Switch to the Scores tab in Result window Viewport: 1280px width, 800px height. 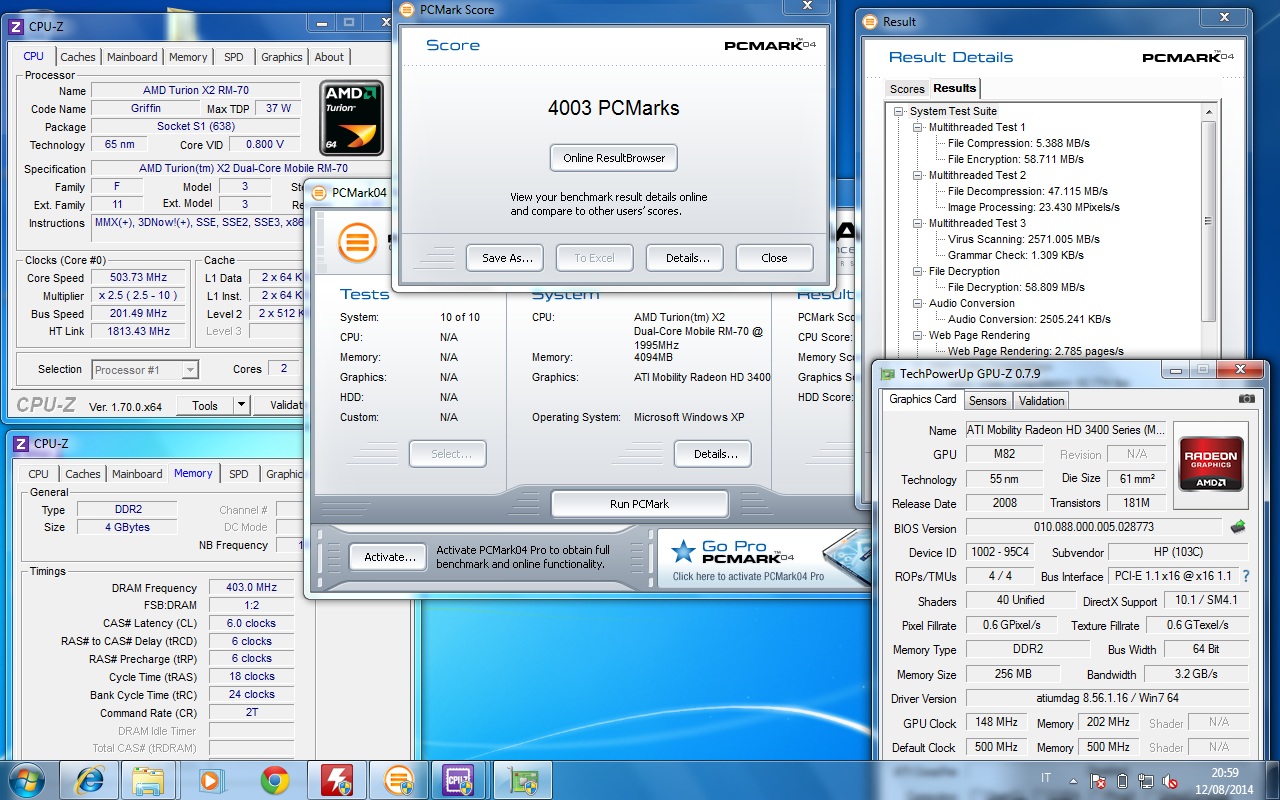click(907, 89)
